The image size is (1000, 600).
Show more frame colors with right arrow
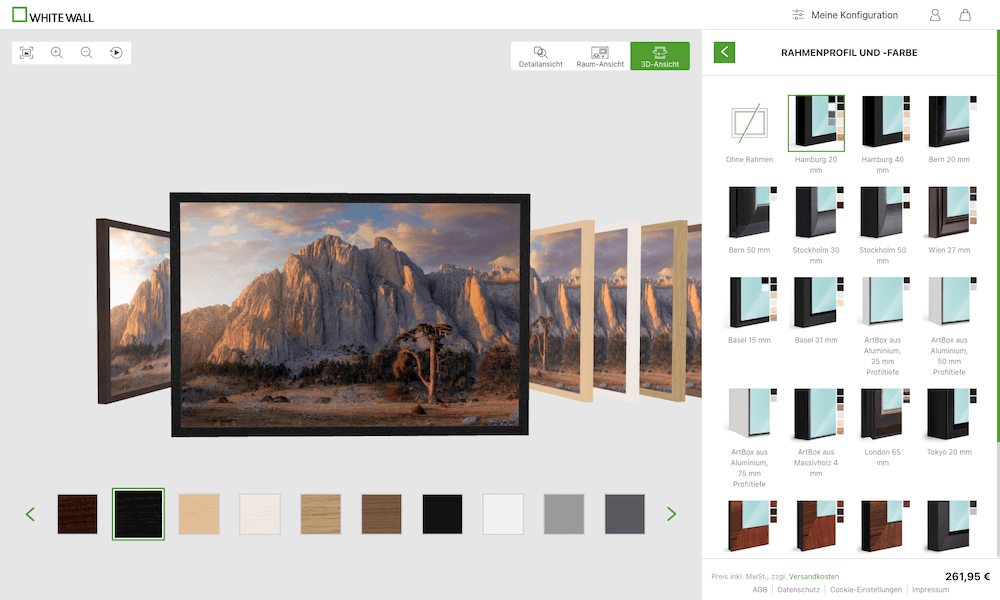[x=671, y=514]
